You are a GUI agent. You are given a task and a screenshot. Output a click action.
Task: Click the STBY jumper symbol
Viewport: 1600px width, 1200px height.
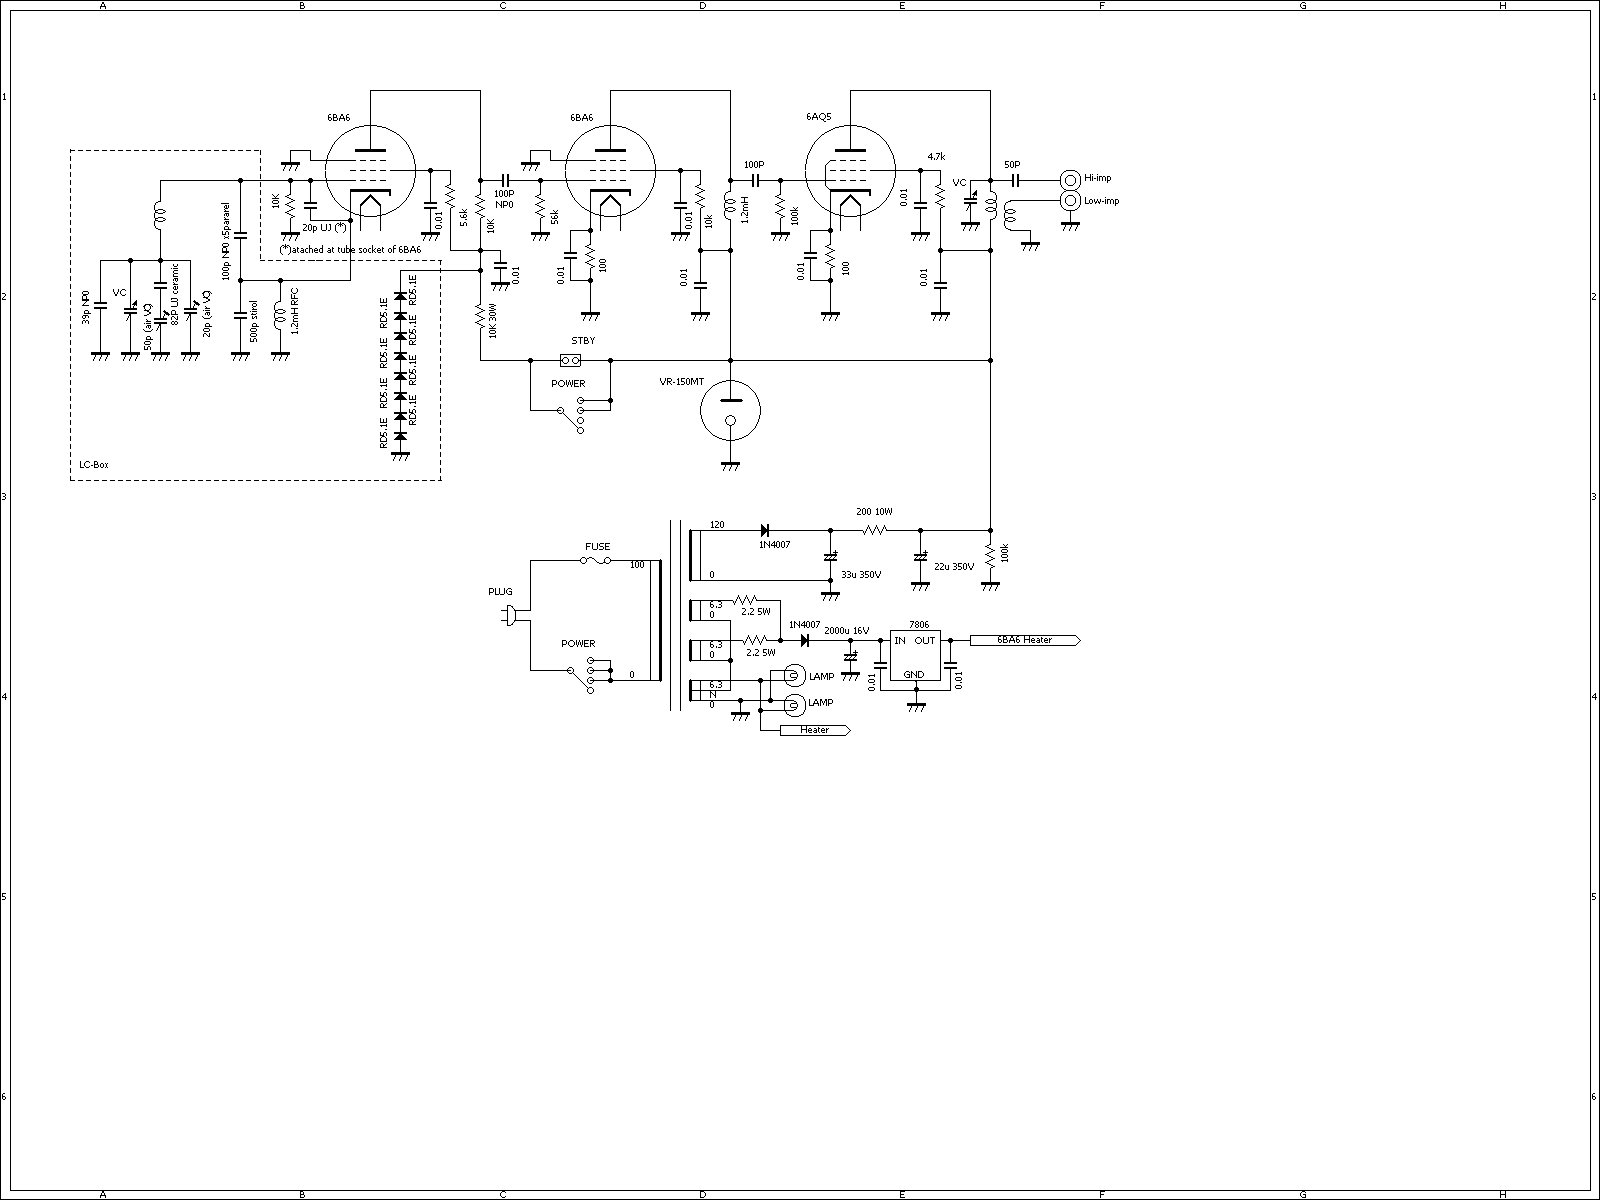(x=570, y=360)
